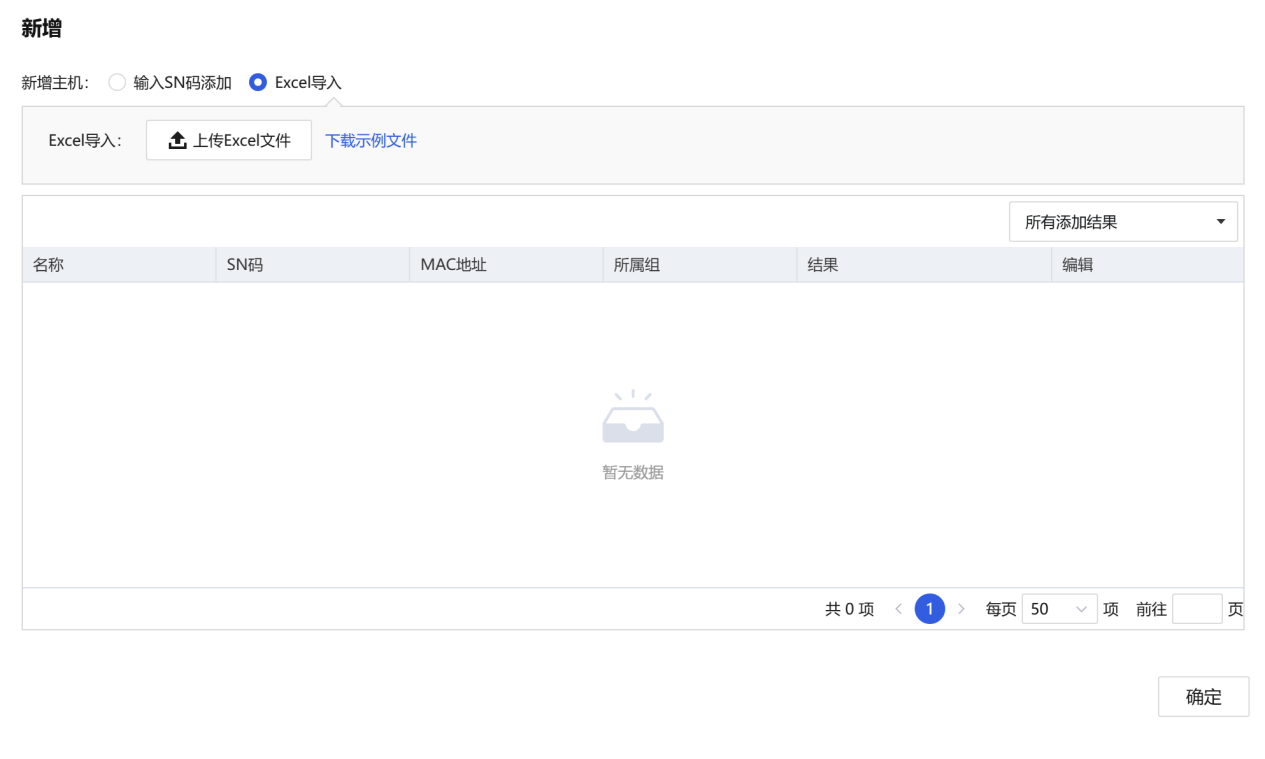Viewport: 1265px width, 759px height.
Task: Select page 1 in pagination
Action: 930,609
